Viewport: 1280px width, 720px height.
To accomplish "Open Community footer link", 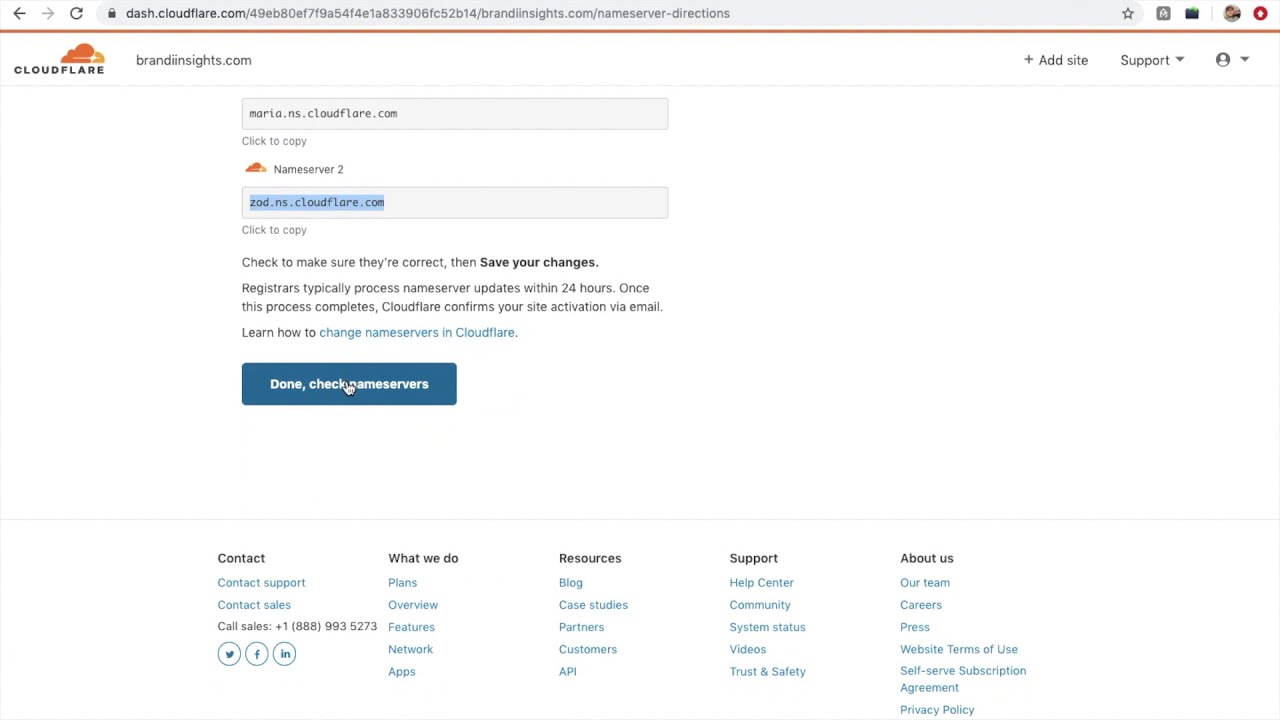I will click(760, 605).
